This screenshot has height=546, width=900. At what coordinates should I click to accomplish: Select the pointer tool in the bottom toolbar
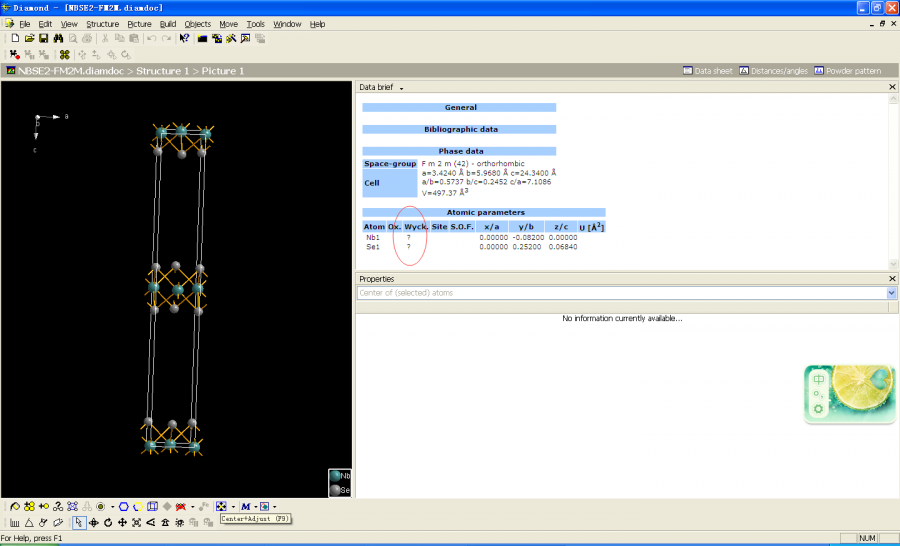[79, 522]
